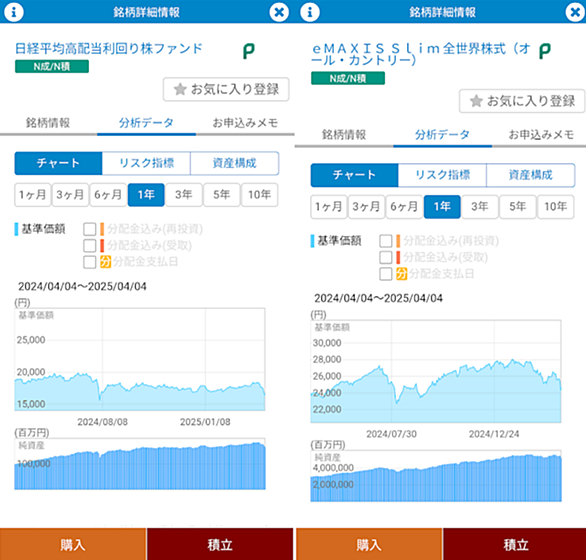Select チャート segment in left panel
The width and height of the screenshot is (586, 560).
point(58,163)
